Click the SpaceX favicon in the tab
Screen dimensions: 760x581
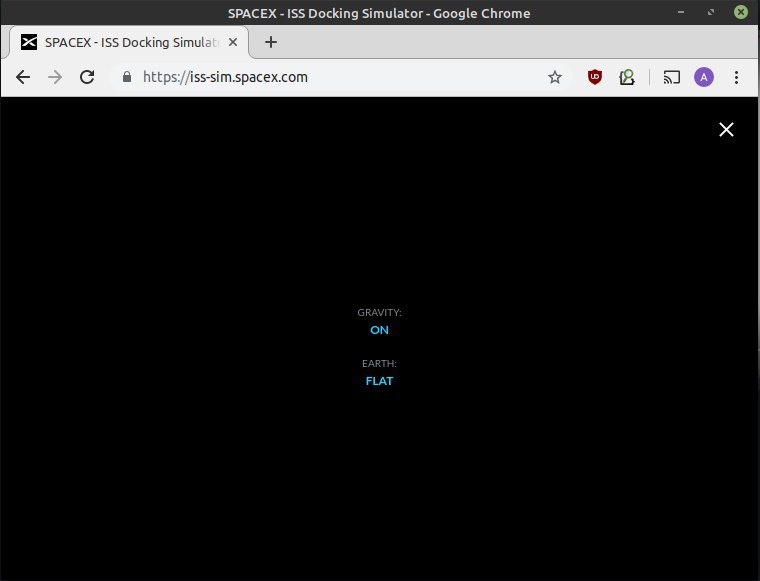point(29,42)
